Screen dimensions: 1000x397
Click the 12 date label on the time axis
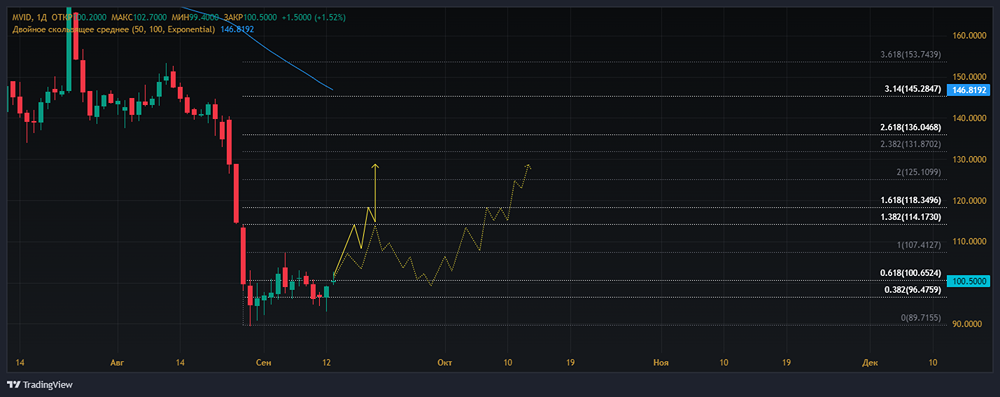pos(327,363)
